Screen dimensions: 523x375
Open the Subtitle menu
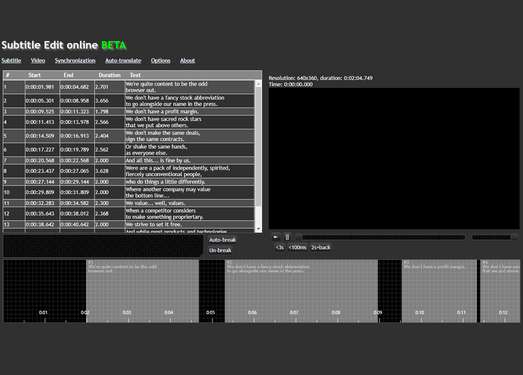click(x=11, y=60)
